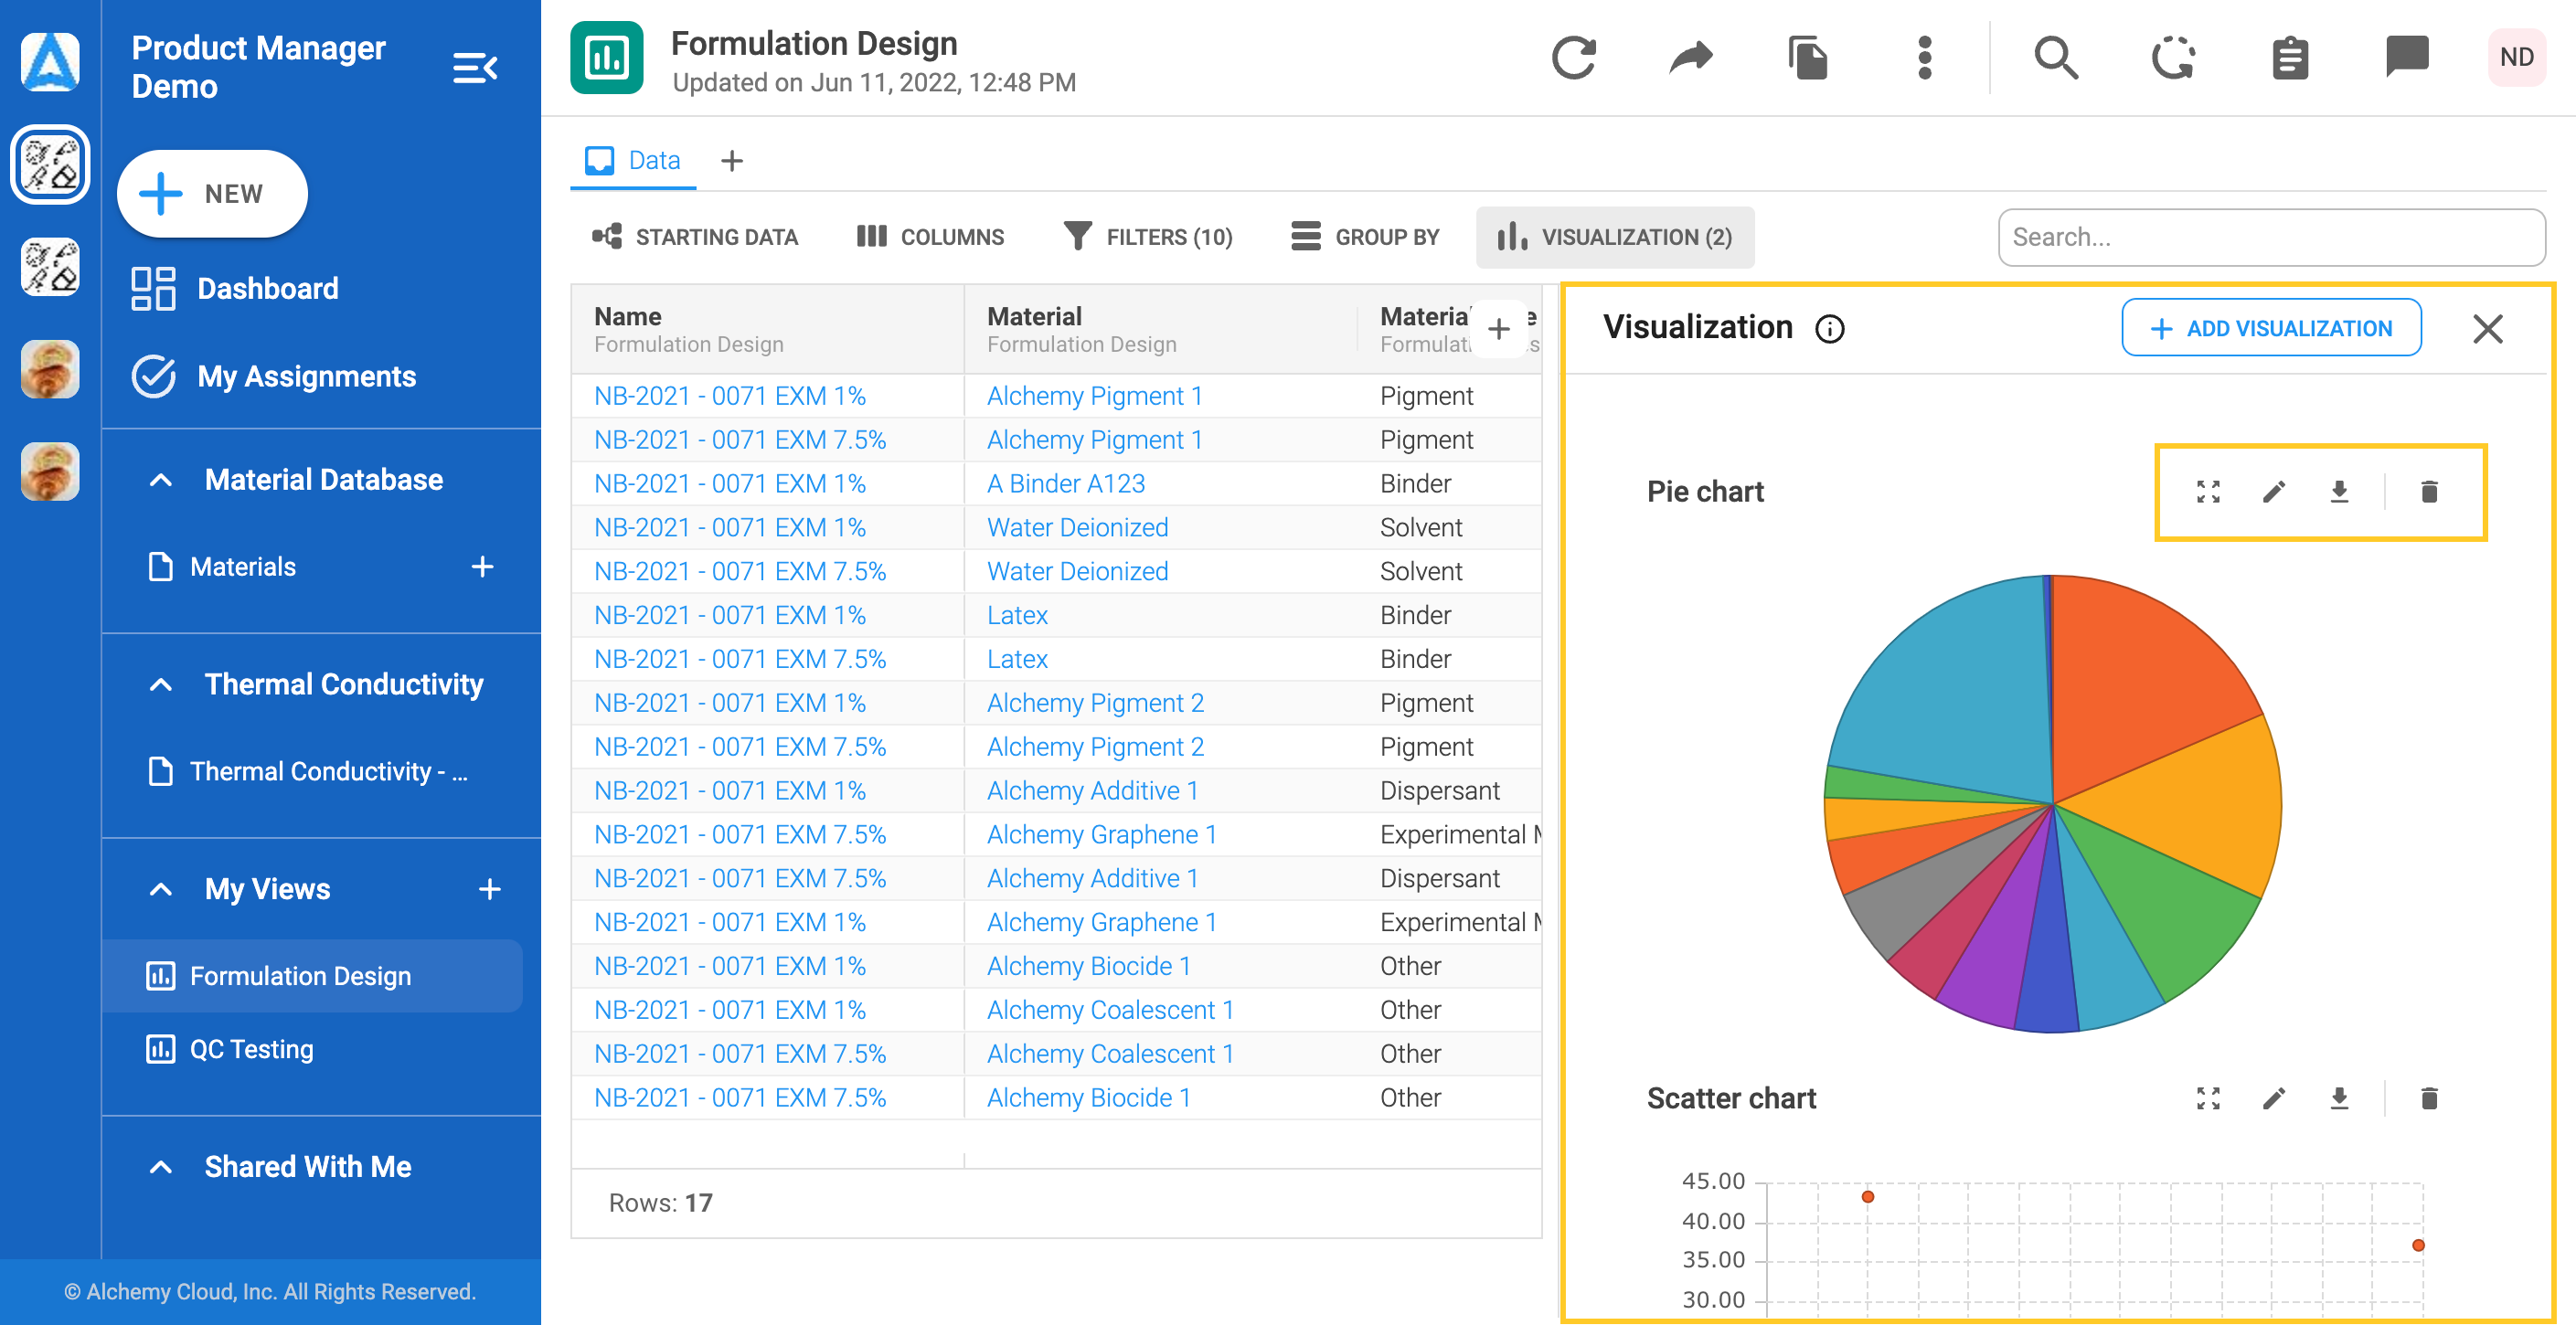
Task: Click the refresh icon in header
Action: click(x=1573, y=58)
